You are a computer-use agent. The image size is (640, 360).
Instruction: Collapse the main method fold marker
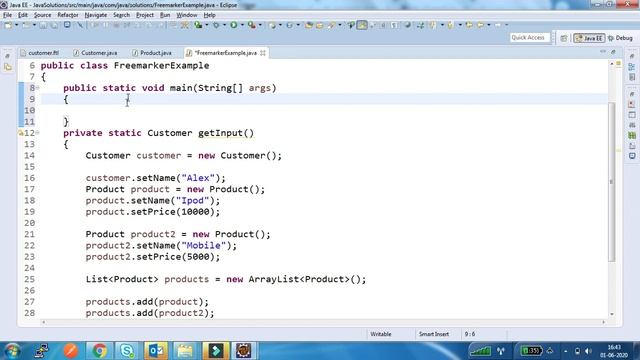(38, 87)
